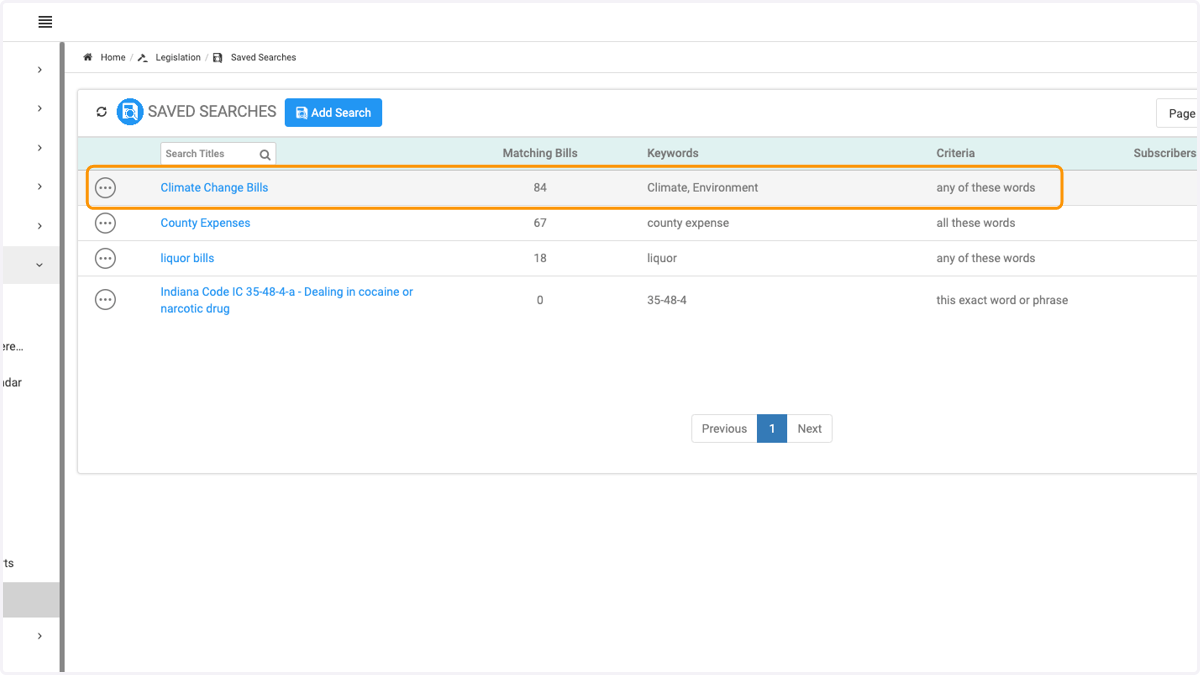
Task: Click the Home icon in the breadcrumb
Action: (x=88, y=57)
